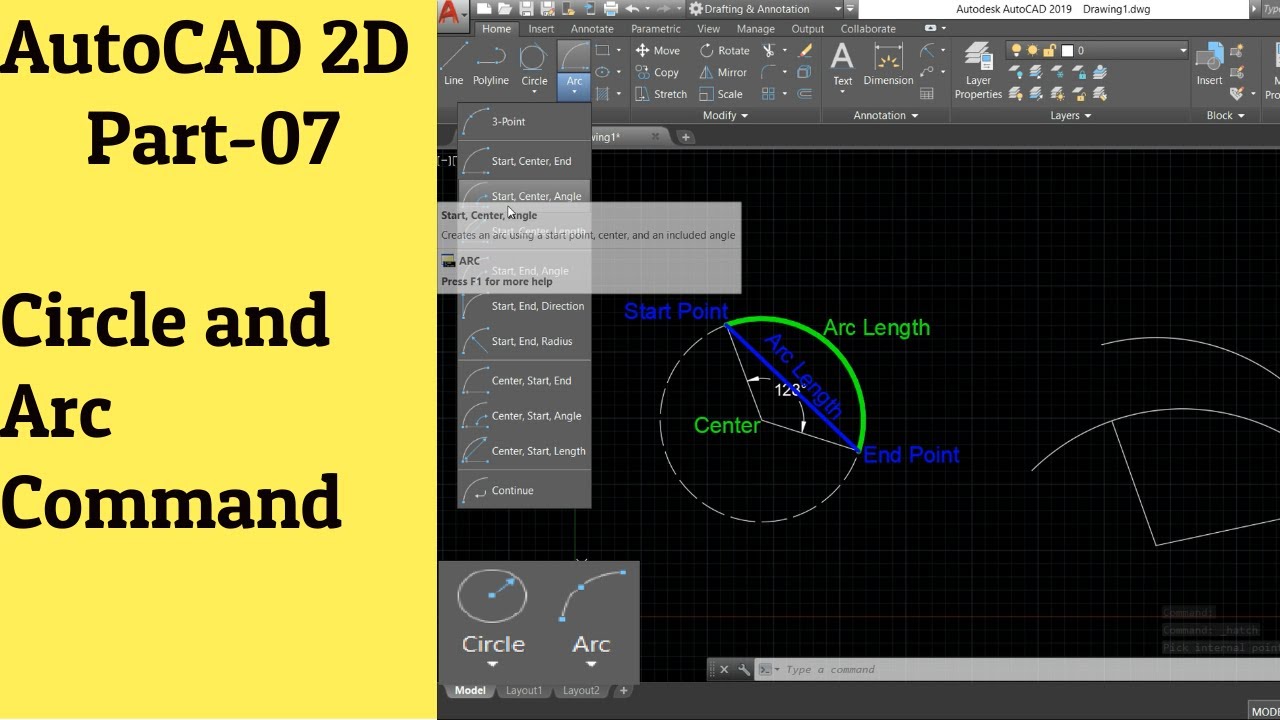The image size is (1280, 720).
Task: Click the Redo arrow
Action: [664, 8]
